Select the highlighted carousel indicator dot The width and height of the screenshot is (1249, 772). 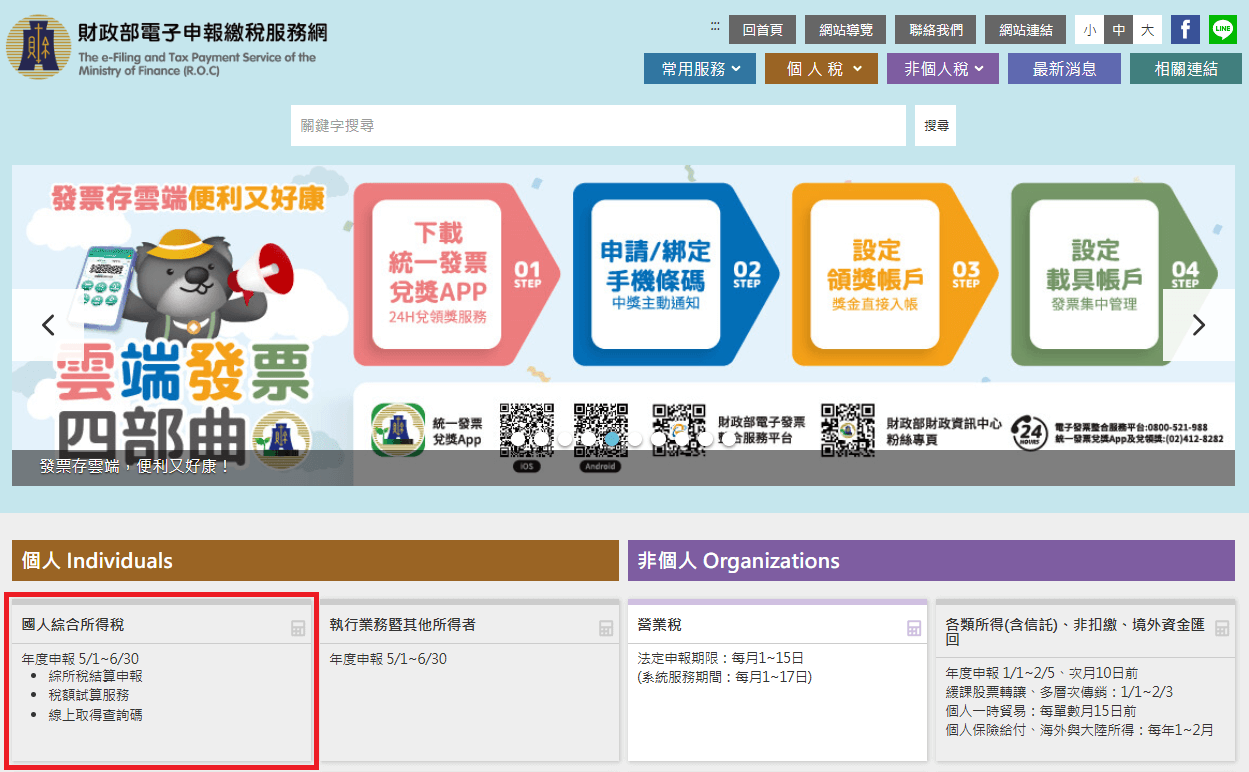(611, 438)
